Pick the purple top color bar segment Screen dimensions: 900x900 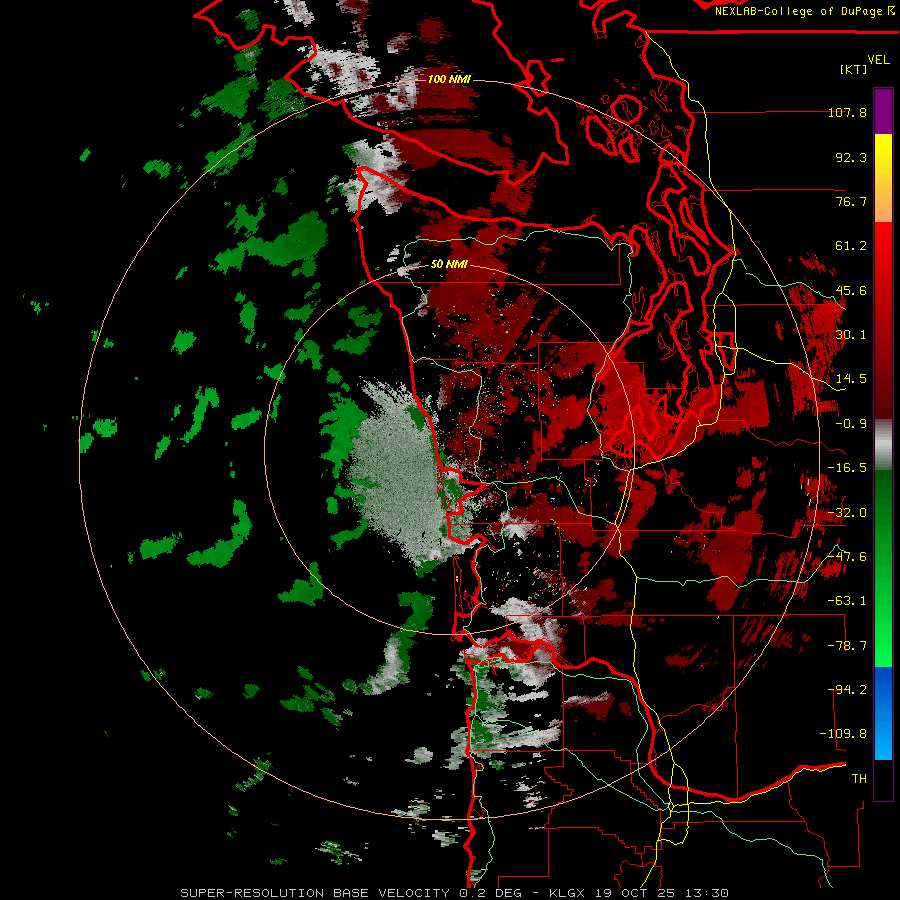[x=883, y=111]
